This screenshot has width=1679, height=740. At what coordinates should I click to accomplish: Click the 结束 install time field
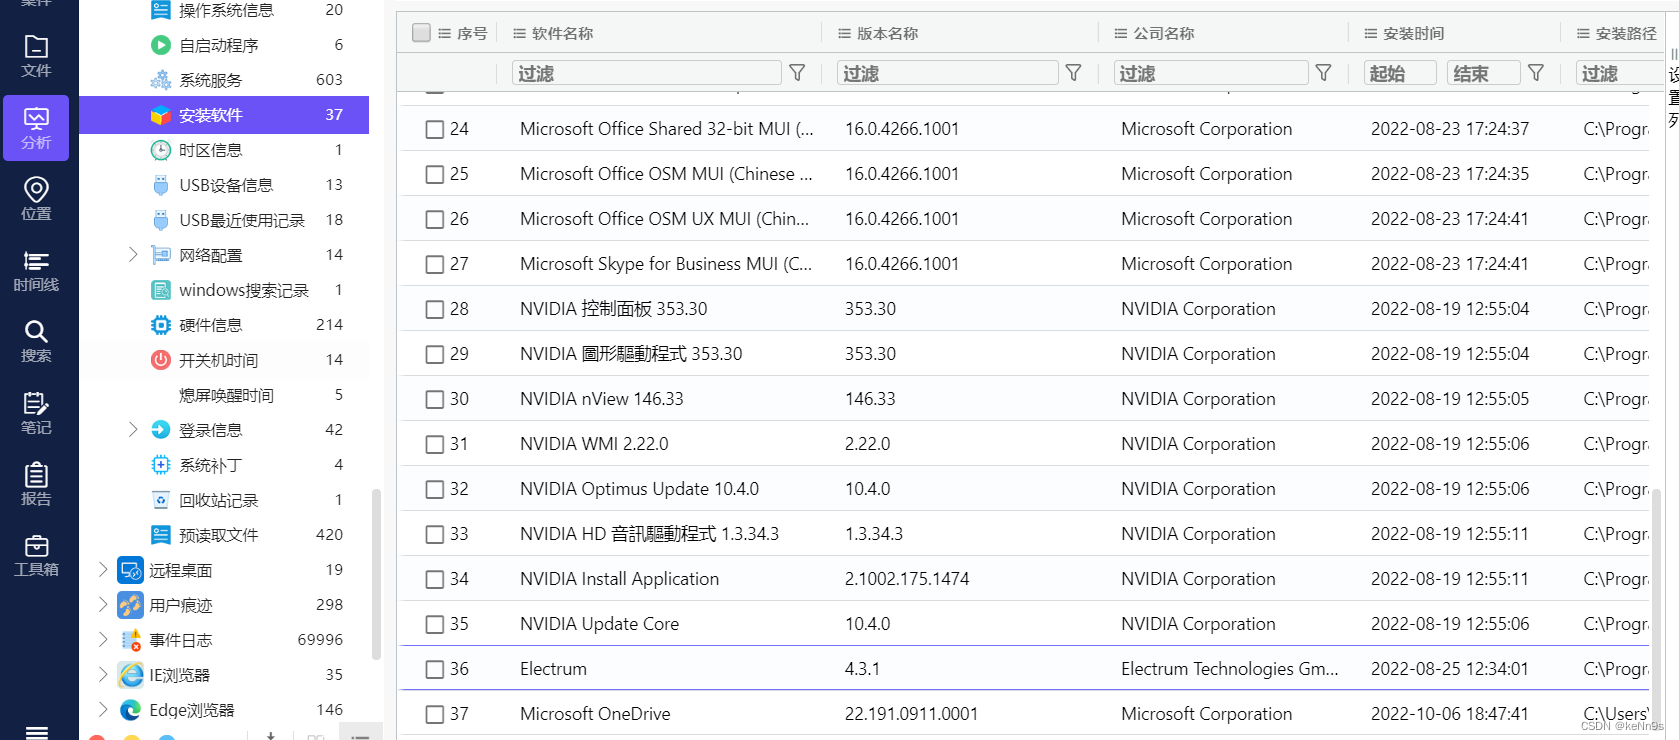(1484, 73)
